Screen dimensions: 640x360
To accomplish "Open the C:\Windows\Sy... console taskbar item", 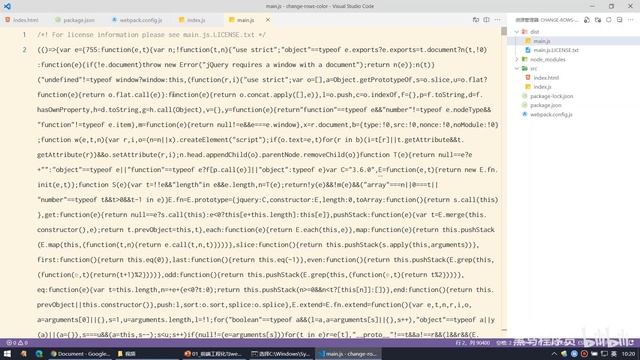I will [281, 353].
